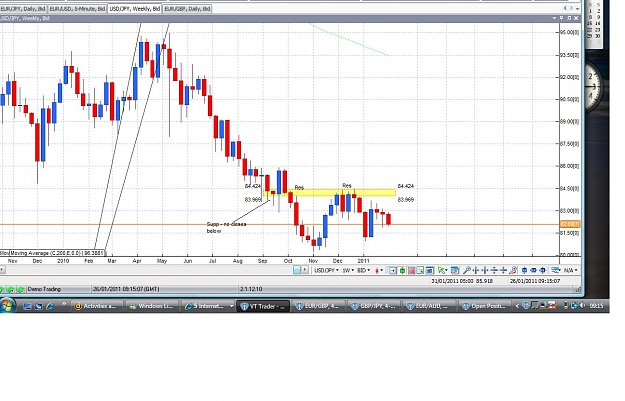Click the left 'Res' annotation label
625x401 pixels.
click(x=299, y=187)
